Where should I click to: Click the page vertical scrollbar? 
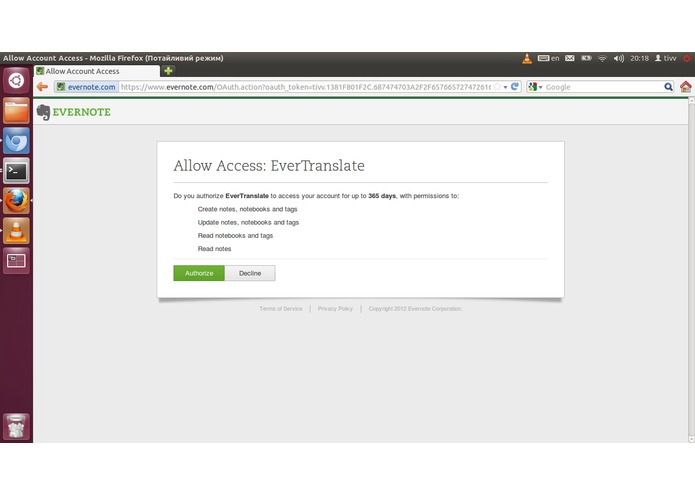(x=691, y=269)
